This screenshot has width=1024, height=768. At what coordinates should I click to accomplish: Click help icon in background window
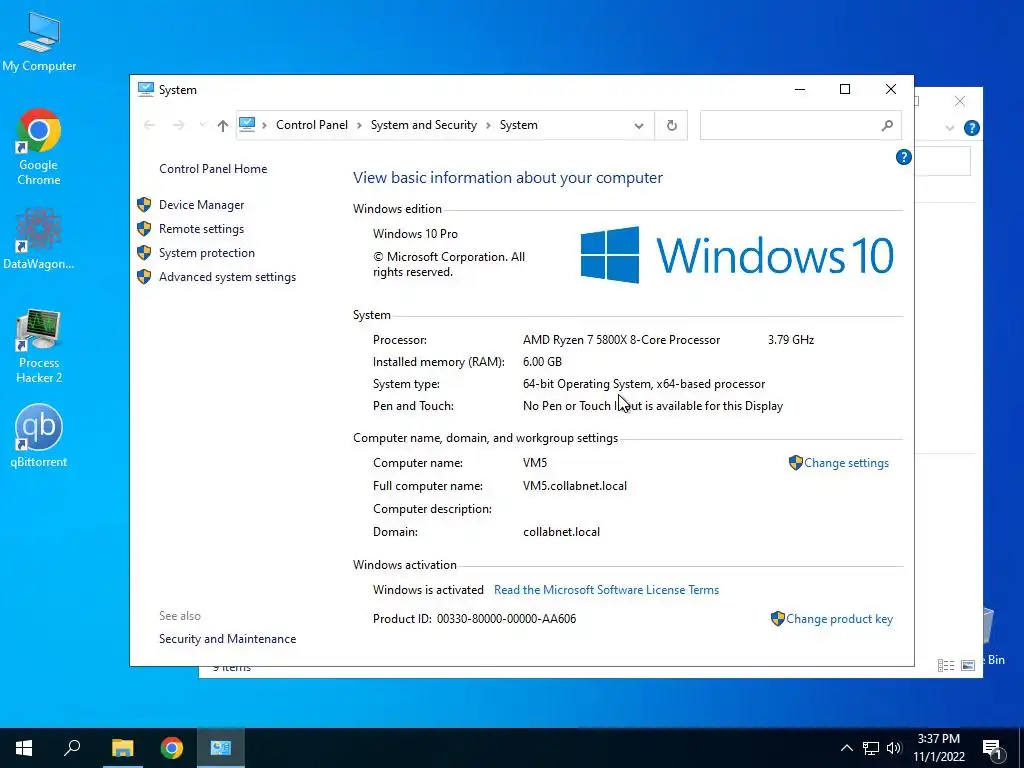[971, 128]
